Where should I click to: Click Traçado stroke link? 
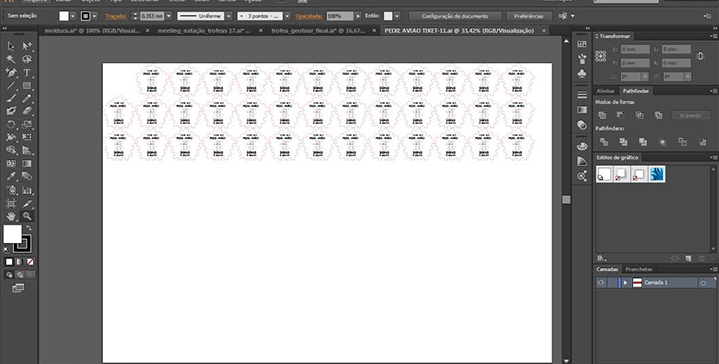116,16
